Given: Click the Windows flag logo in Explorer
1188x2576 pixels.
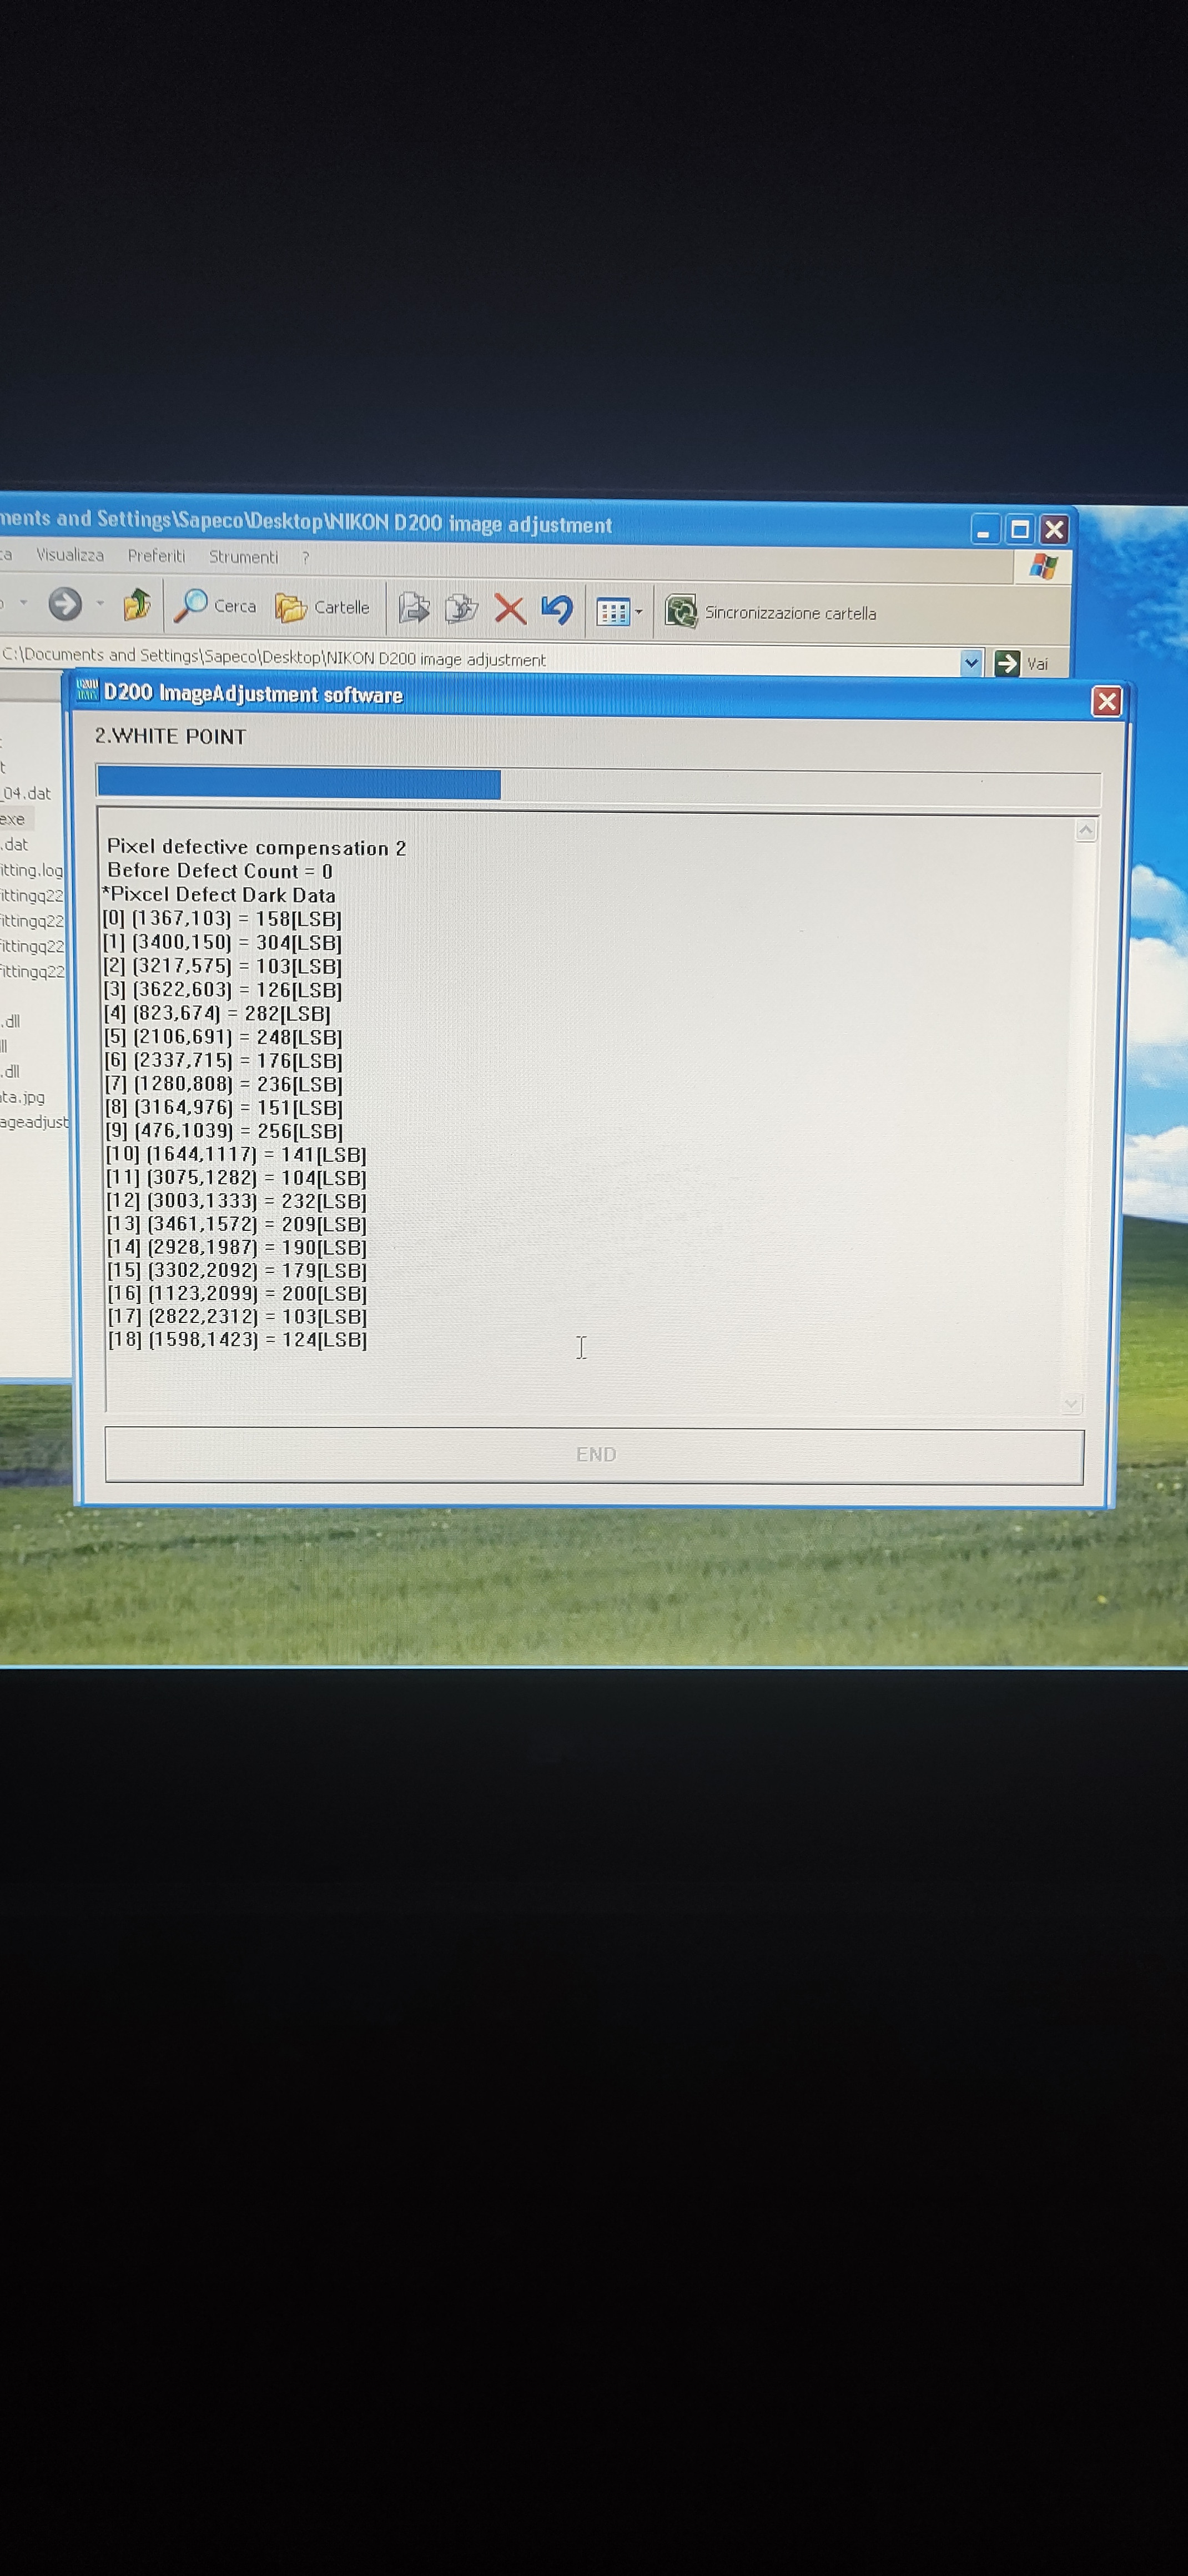Looking at the screenshot, I should 1043,566.
